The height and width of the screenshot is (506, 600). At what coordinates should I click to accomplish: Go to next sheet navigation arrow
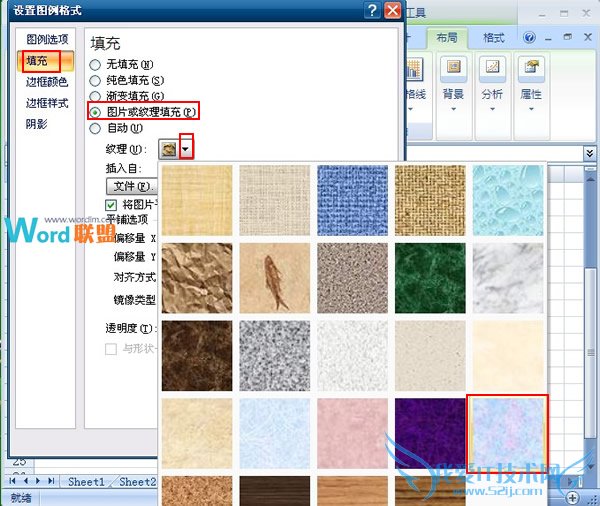click(x=38, y=481)
